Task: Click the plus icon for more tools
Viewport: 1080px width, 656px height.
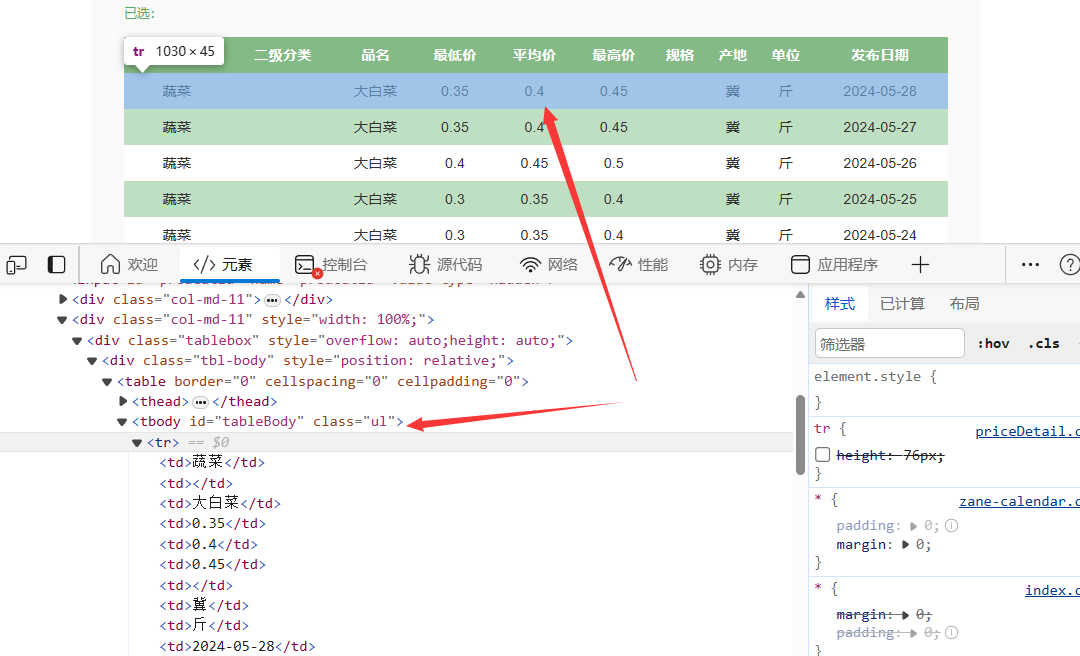Action: (x=921, y=265)
